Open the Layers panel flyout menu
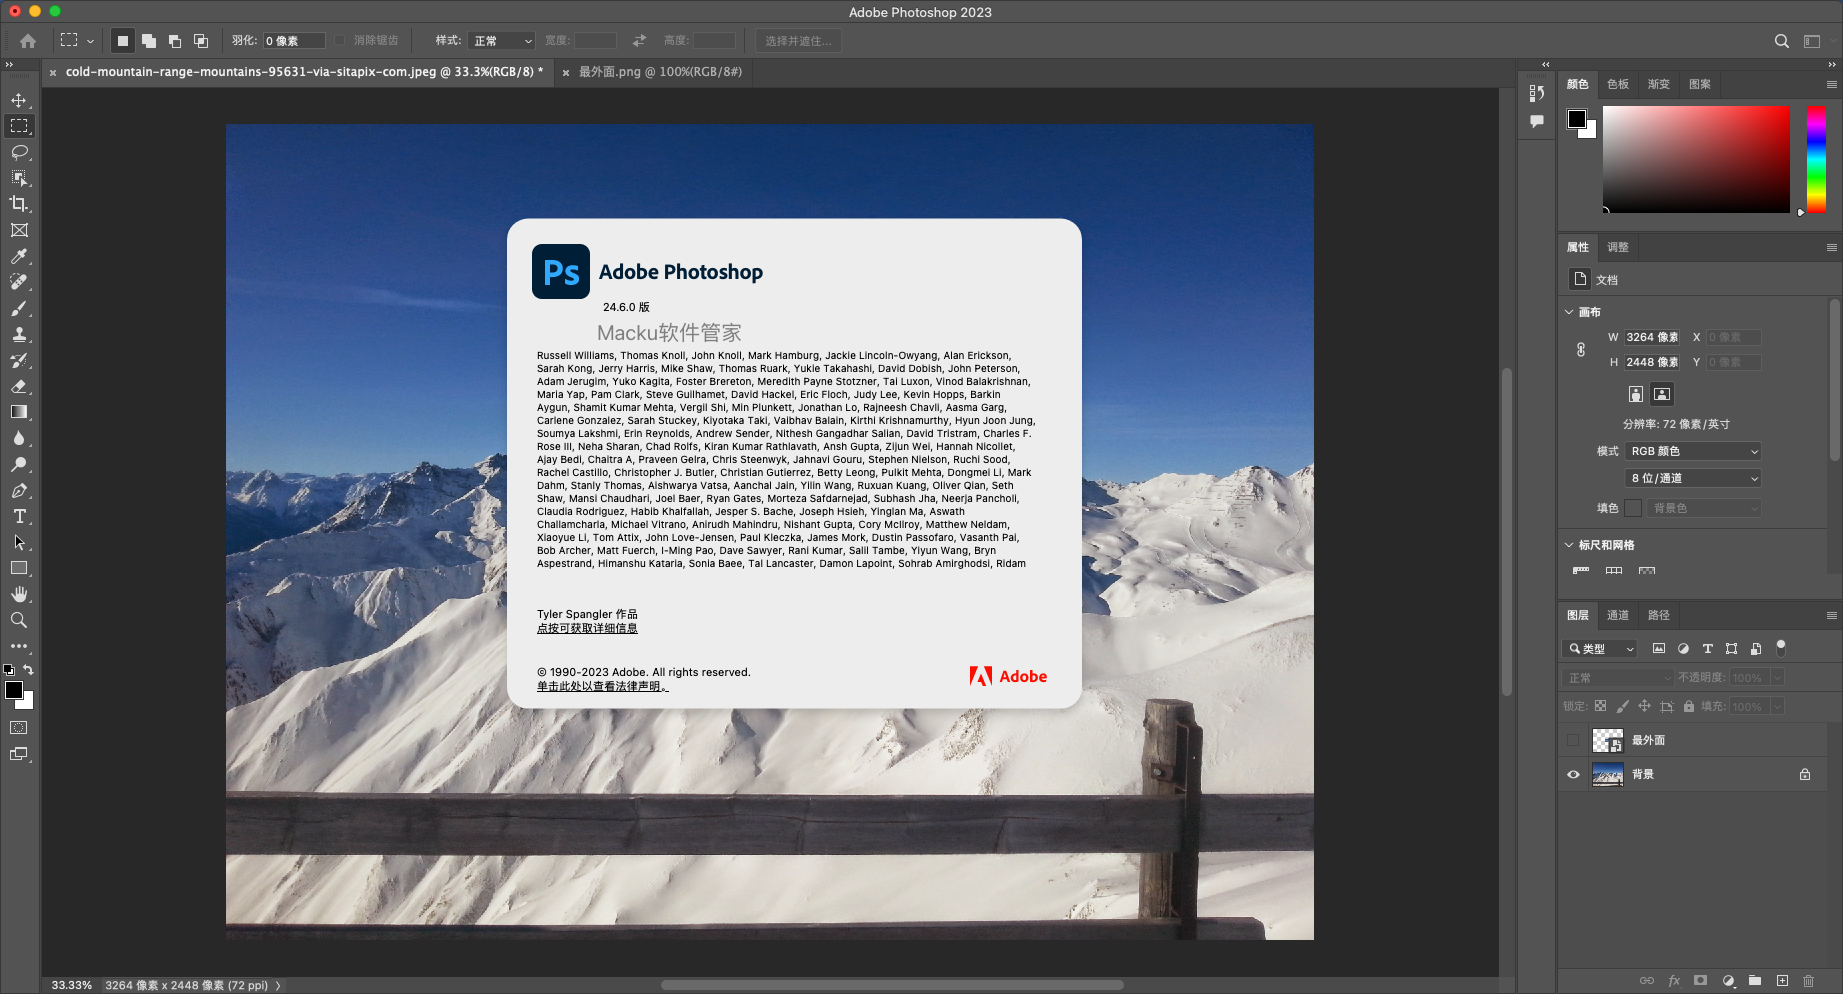 coord(1832,616)
